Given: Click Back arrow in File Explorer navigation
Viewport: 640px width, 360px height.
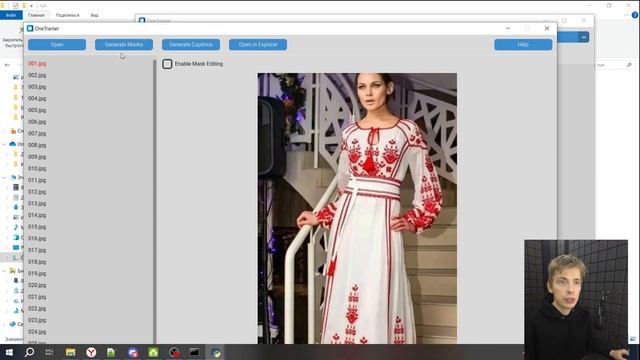Looking at the screenshot, I should [7, 65].
